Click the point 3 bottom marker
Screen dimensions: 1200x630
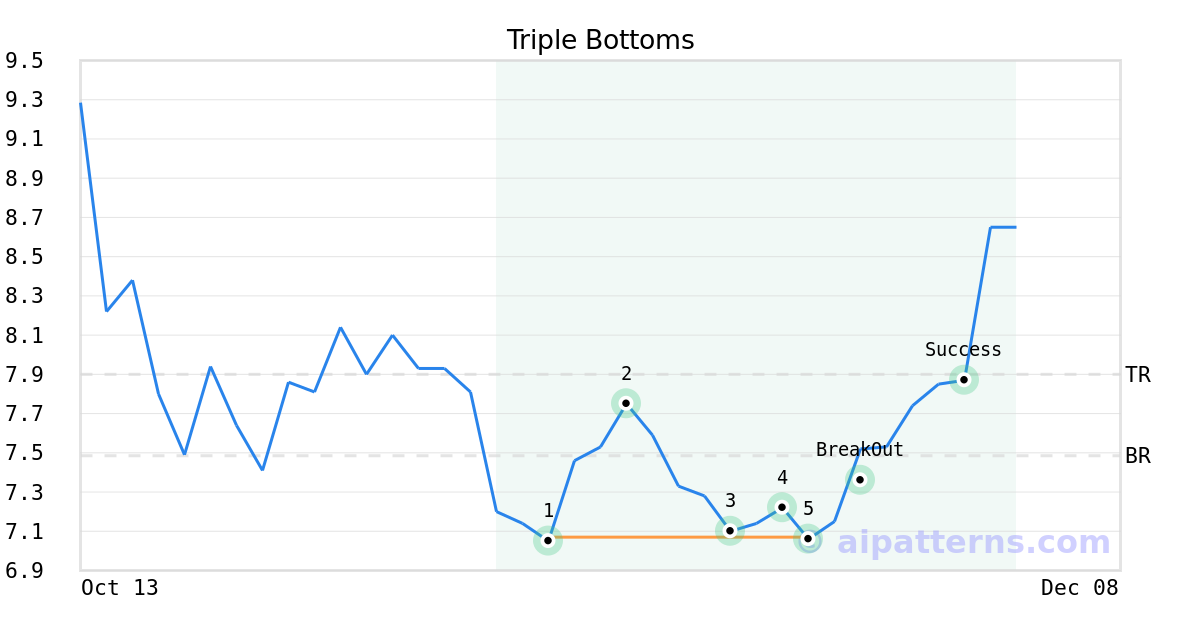(730, 530)
